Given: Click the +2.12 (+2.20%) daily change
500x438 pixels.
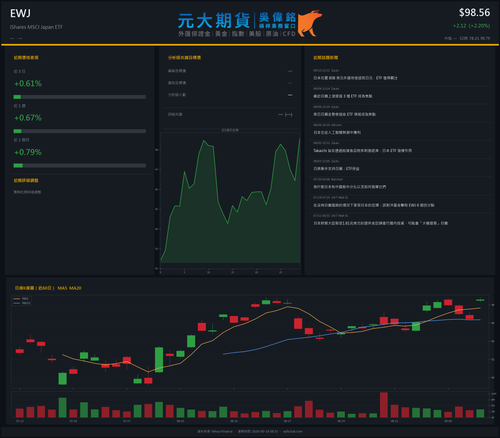Looking at the screenshot, I should (471, 26).
